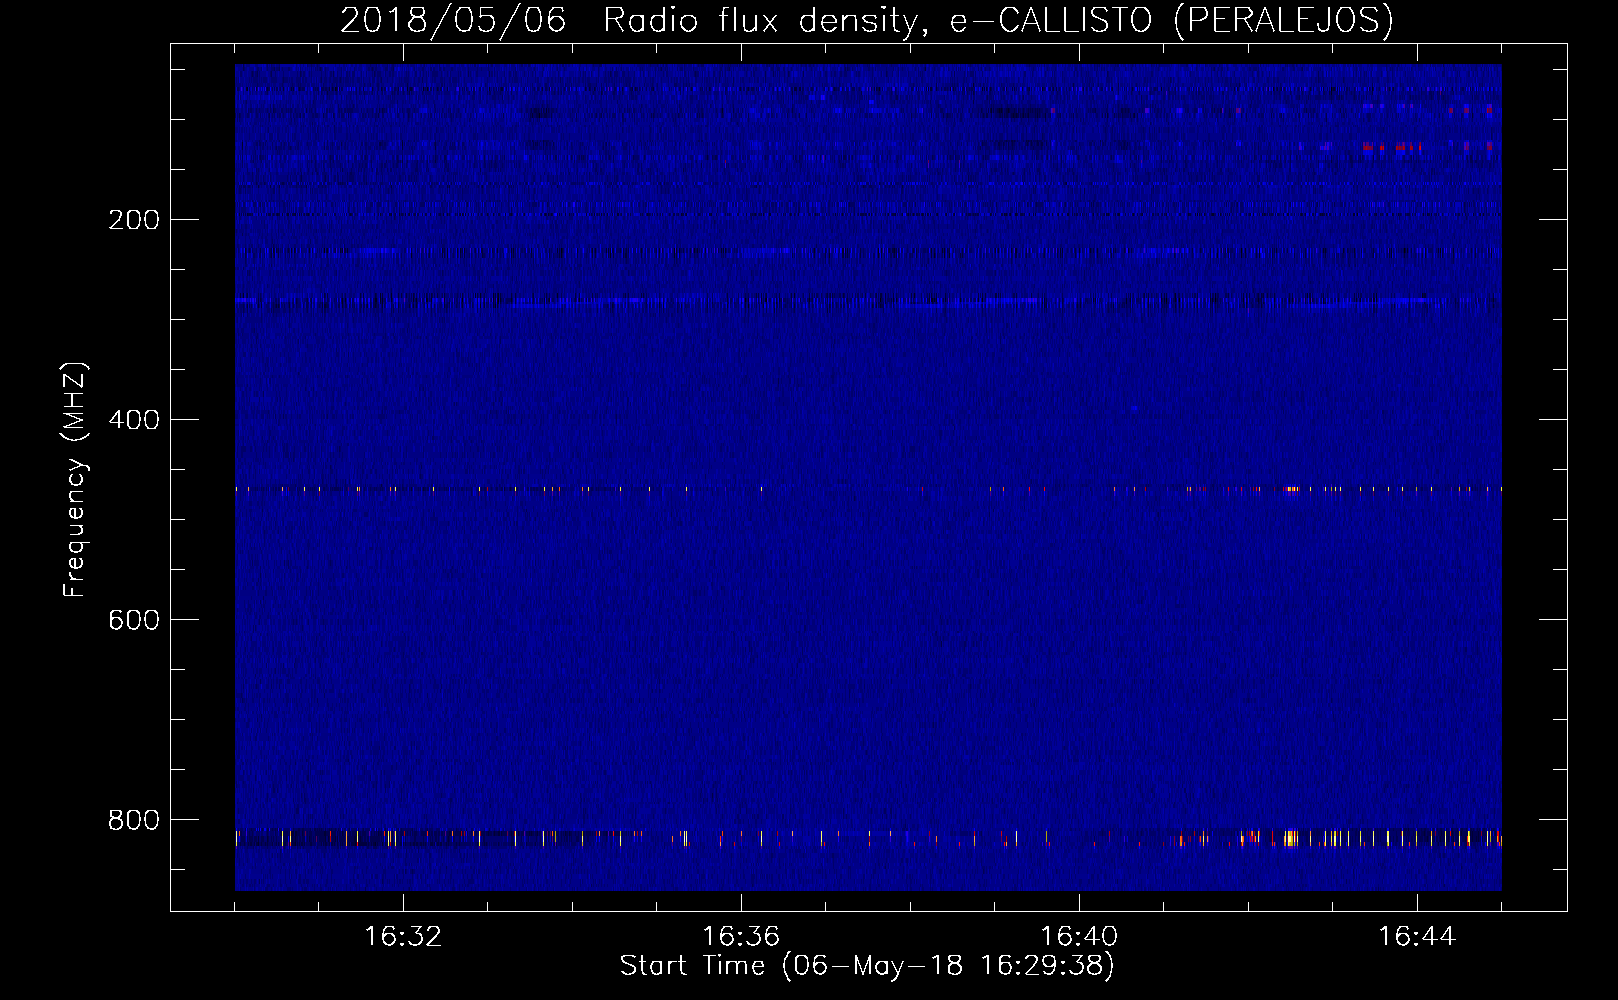Click the Frequency (MHZ) y-axis label
The height and width of the screenshot is (1000, 1618).
tap(75, 479)
